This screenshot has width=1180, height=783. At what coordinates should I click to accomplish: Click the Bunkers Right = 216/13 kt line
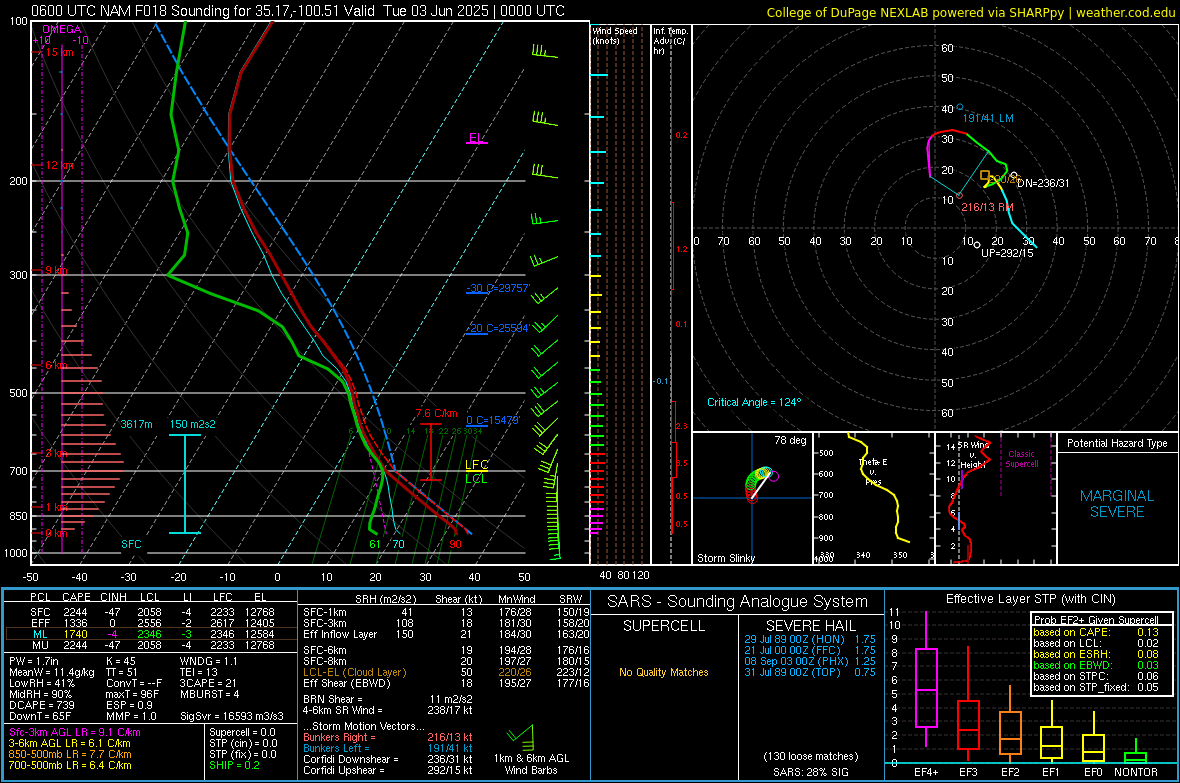click(387, 737)
